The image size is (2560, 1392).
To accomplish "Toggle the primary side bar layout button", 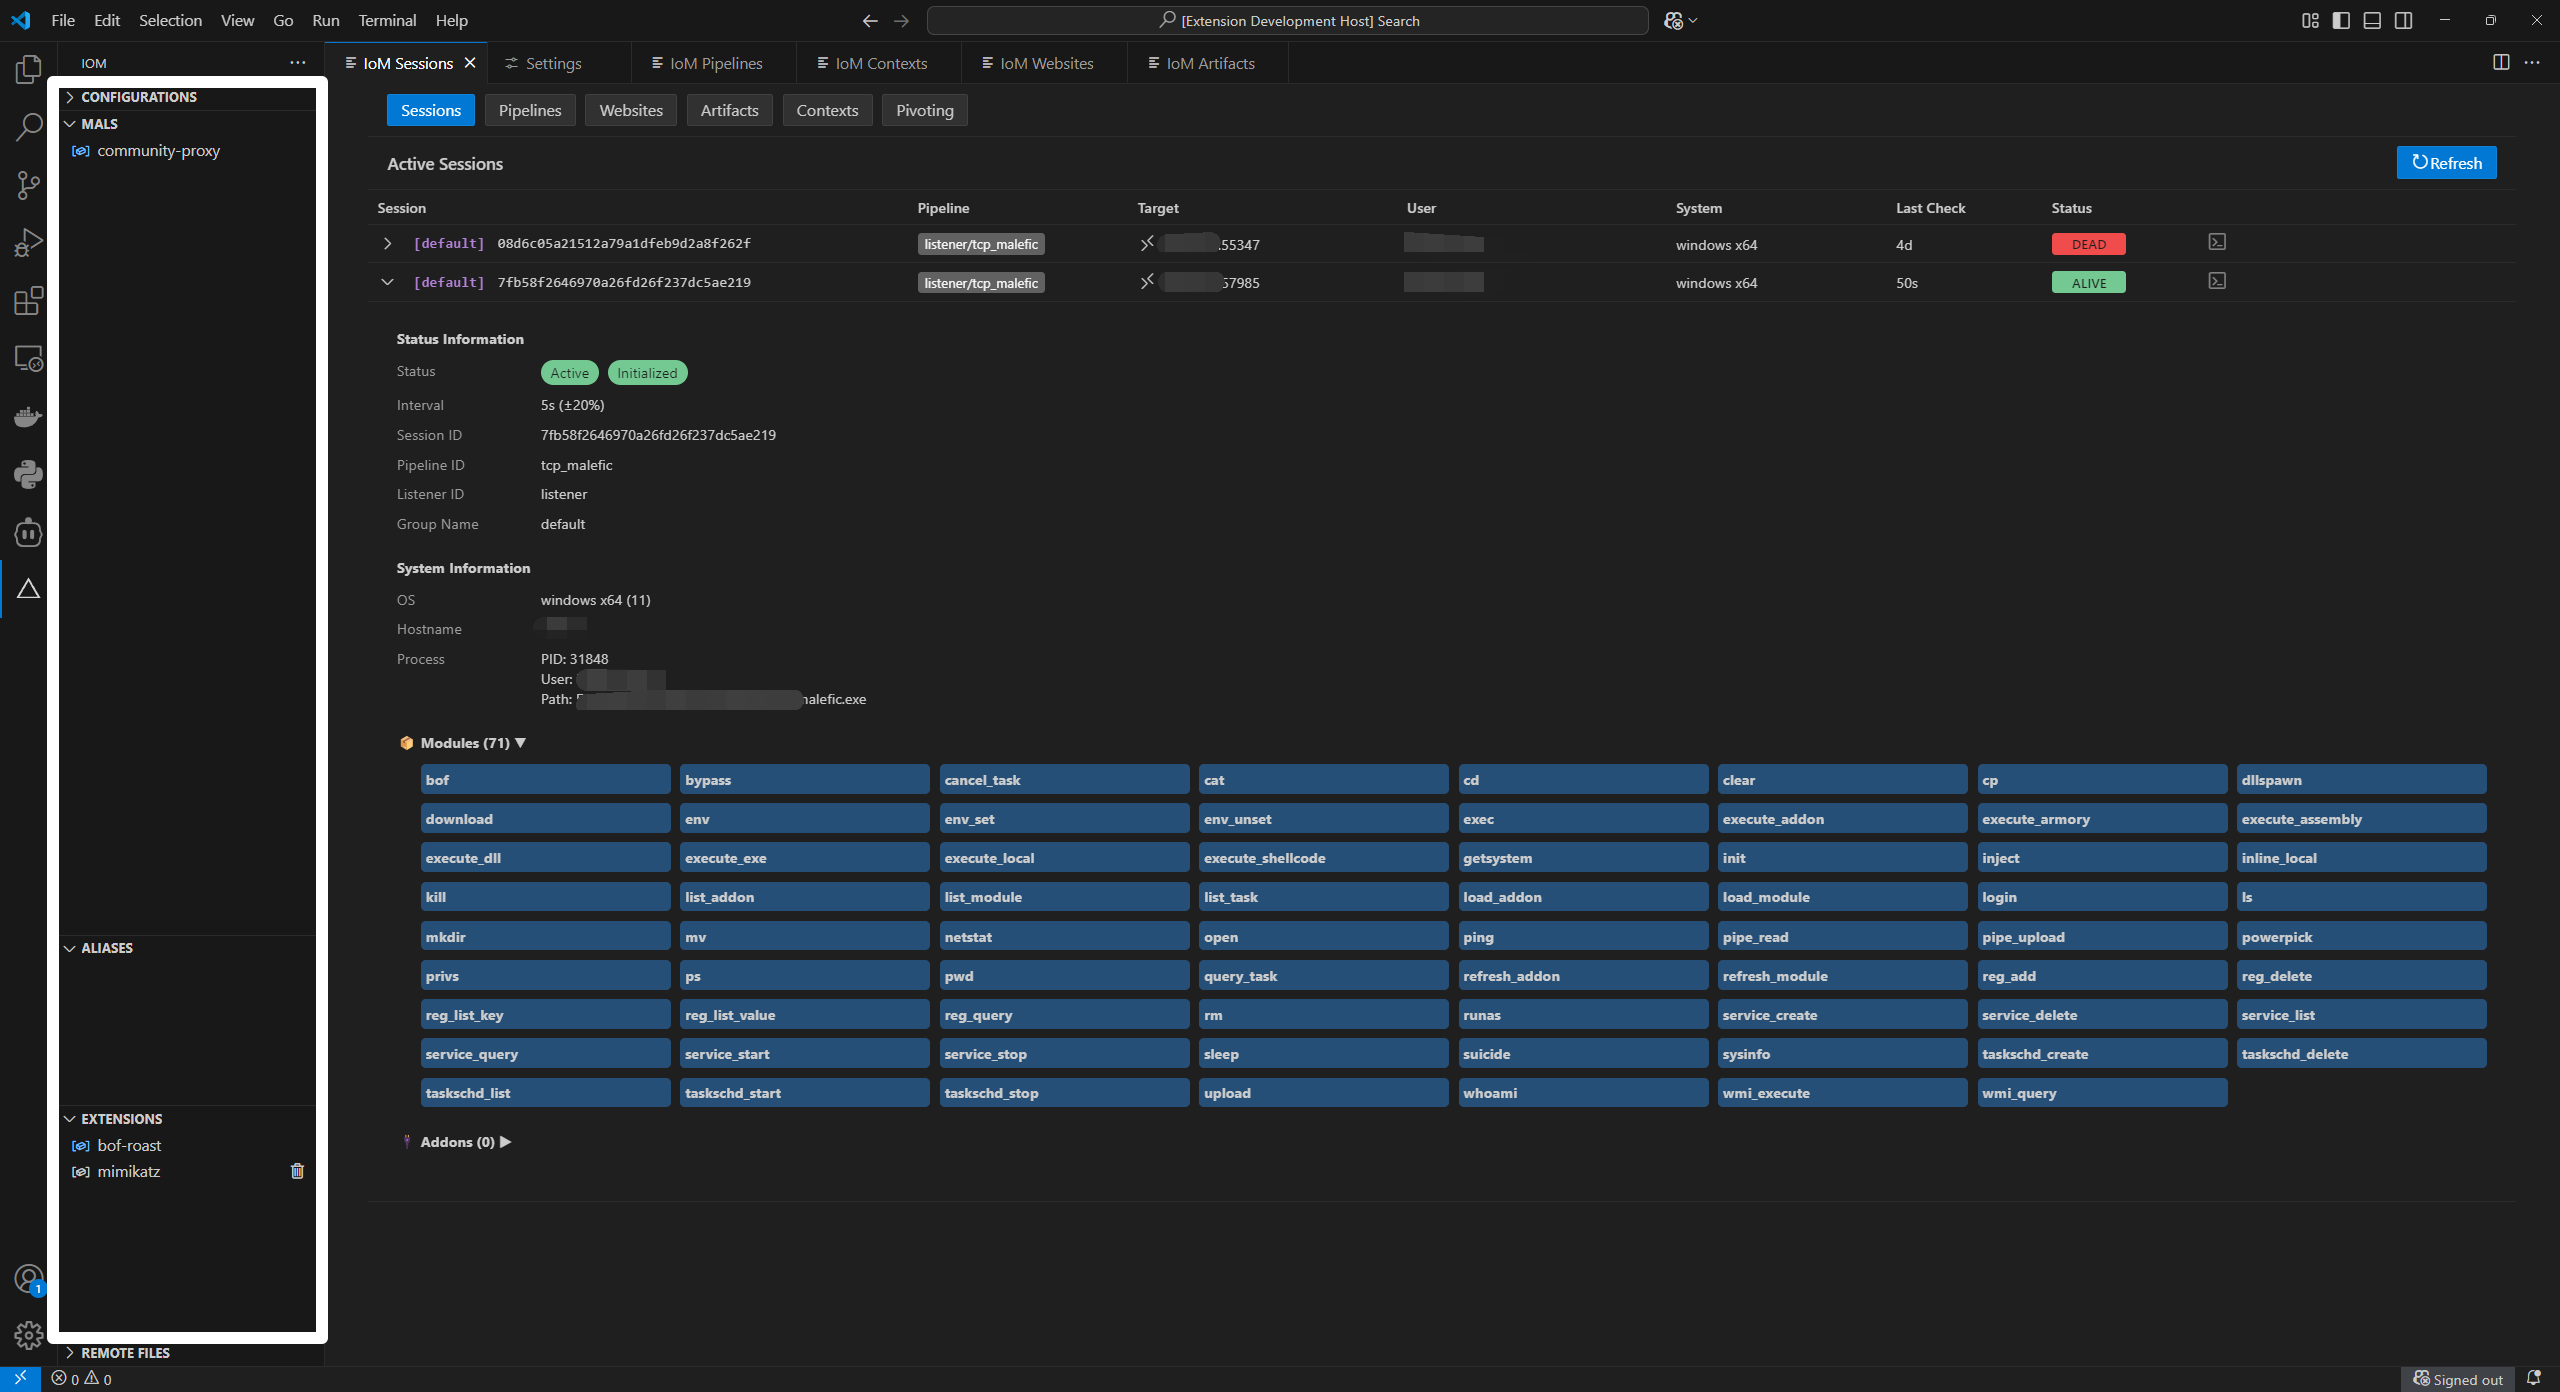I will (2341, 20).
